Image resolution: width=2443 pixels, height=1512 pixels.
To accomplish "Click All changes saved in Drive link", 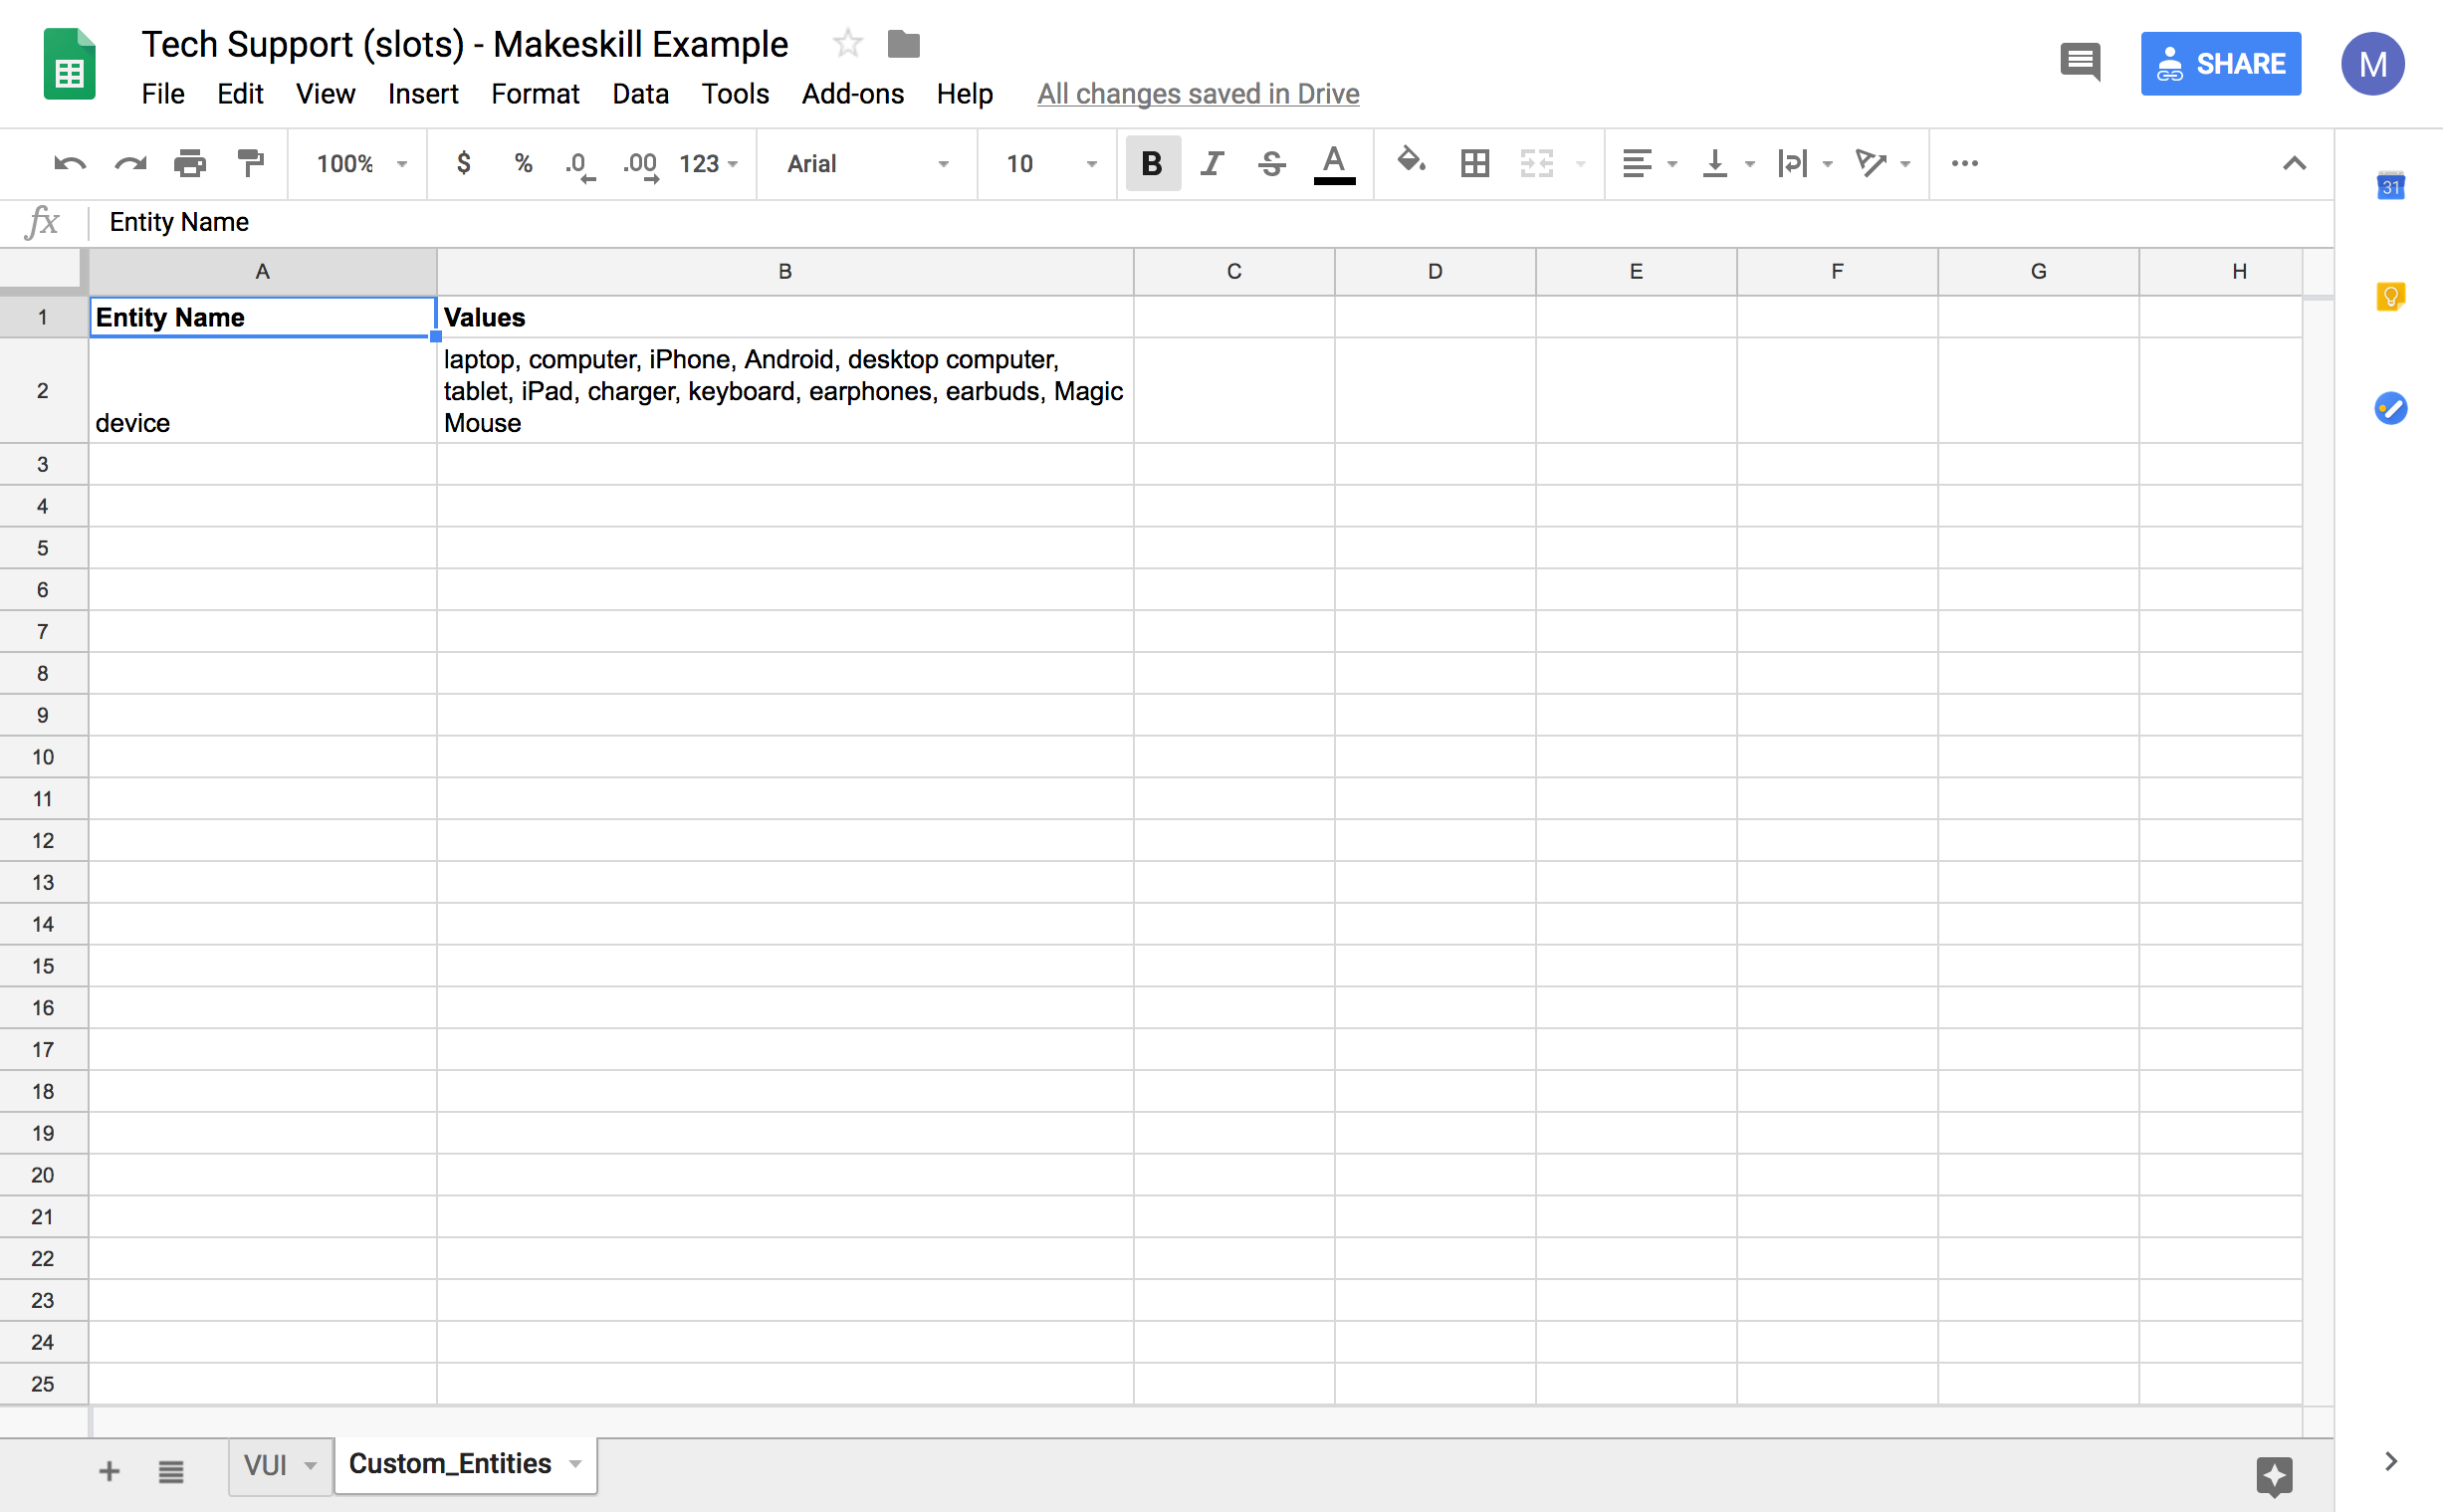I will pyautogui.click(x=1198, y=94).
